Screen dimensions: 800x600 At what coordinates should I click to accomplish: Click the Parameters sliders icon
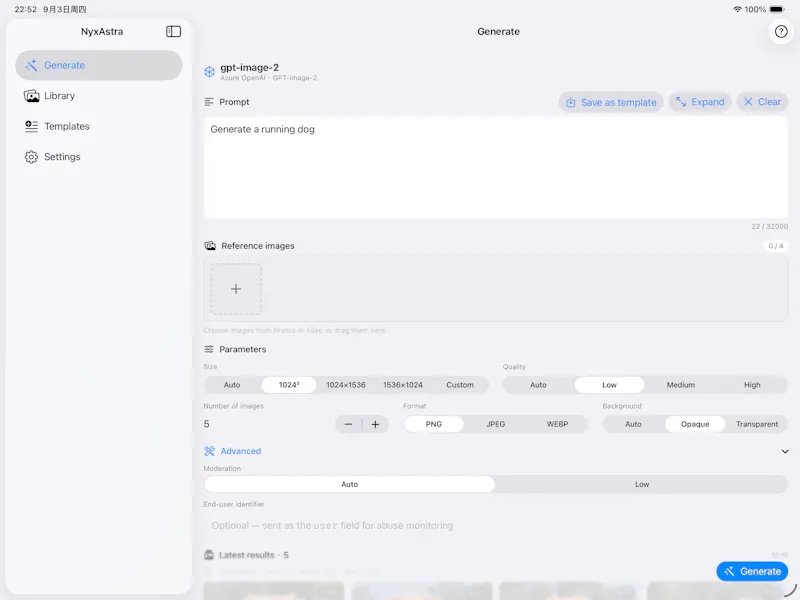point(209,349)
